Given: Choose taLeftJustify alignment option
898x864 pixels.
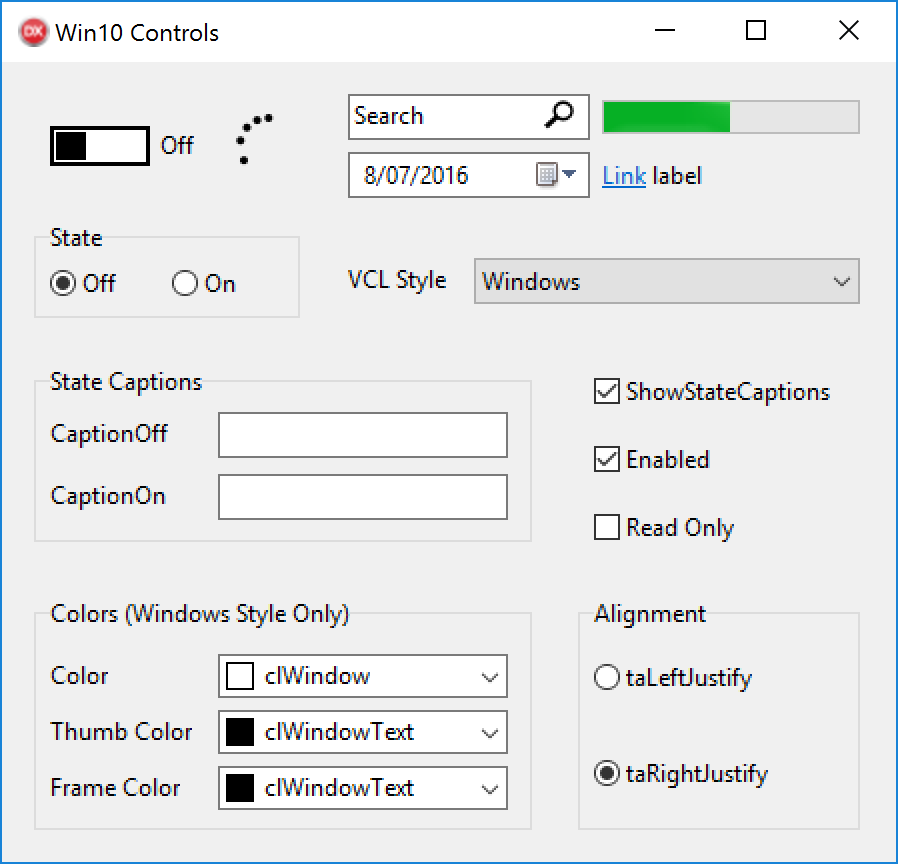Looking at the screenshot, I should 607,678.
